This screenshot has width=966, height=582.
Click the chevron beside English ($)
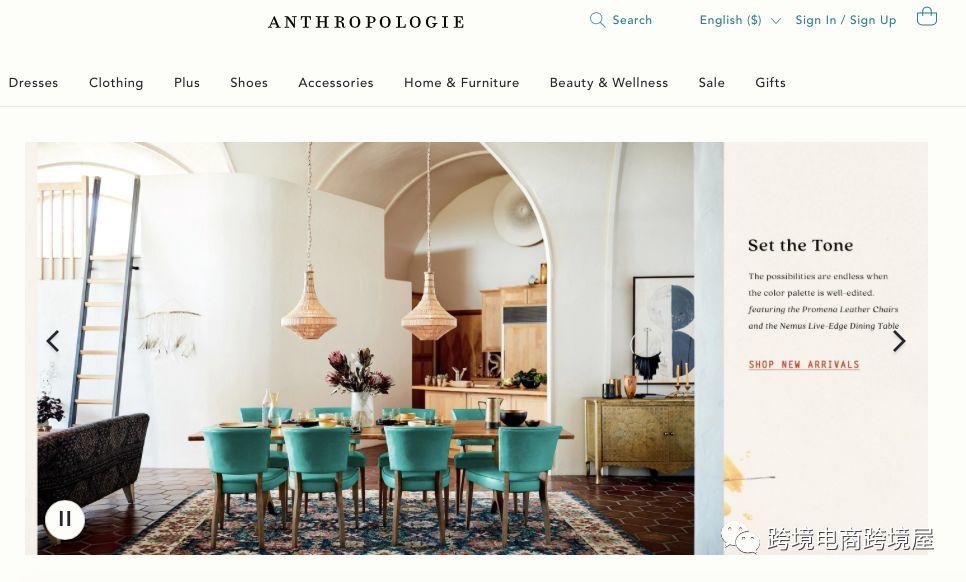click(x=776, y=21)
